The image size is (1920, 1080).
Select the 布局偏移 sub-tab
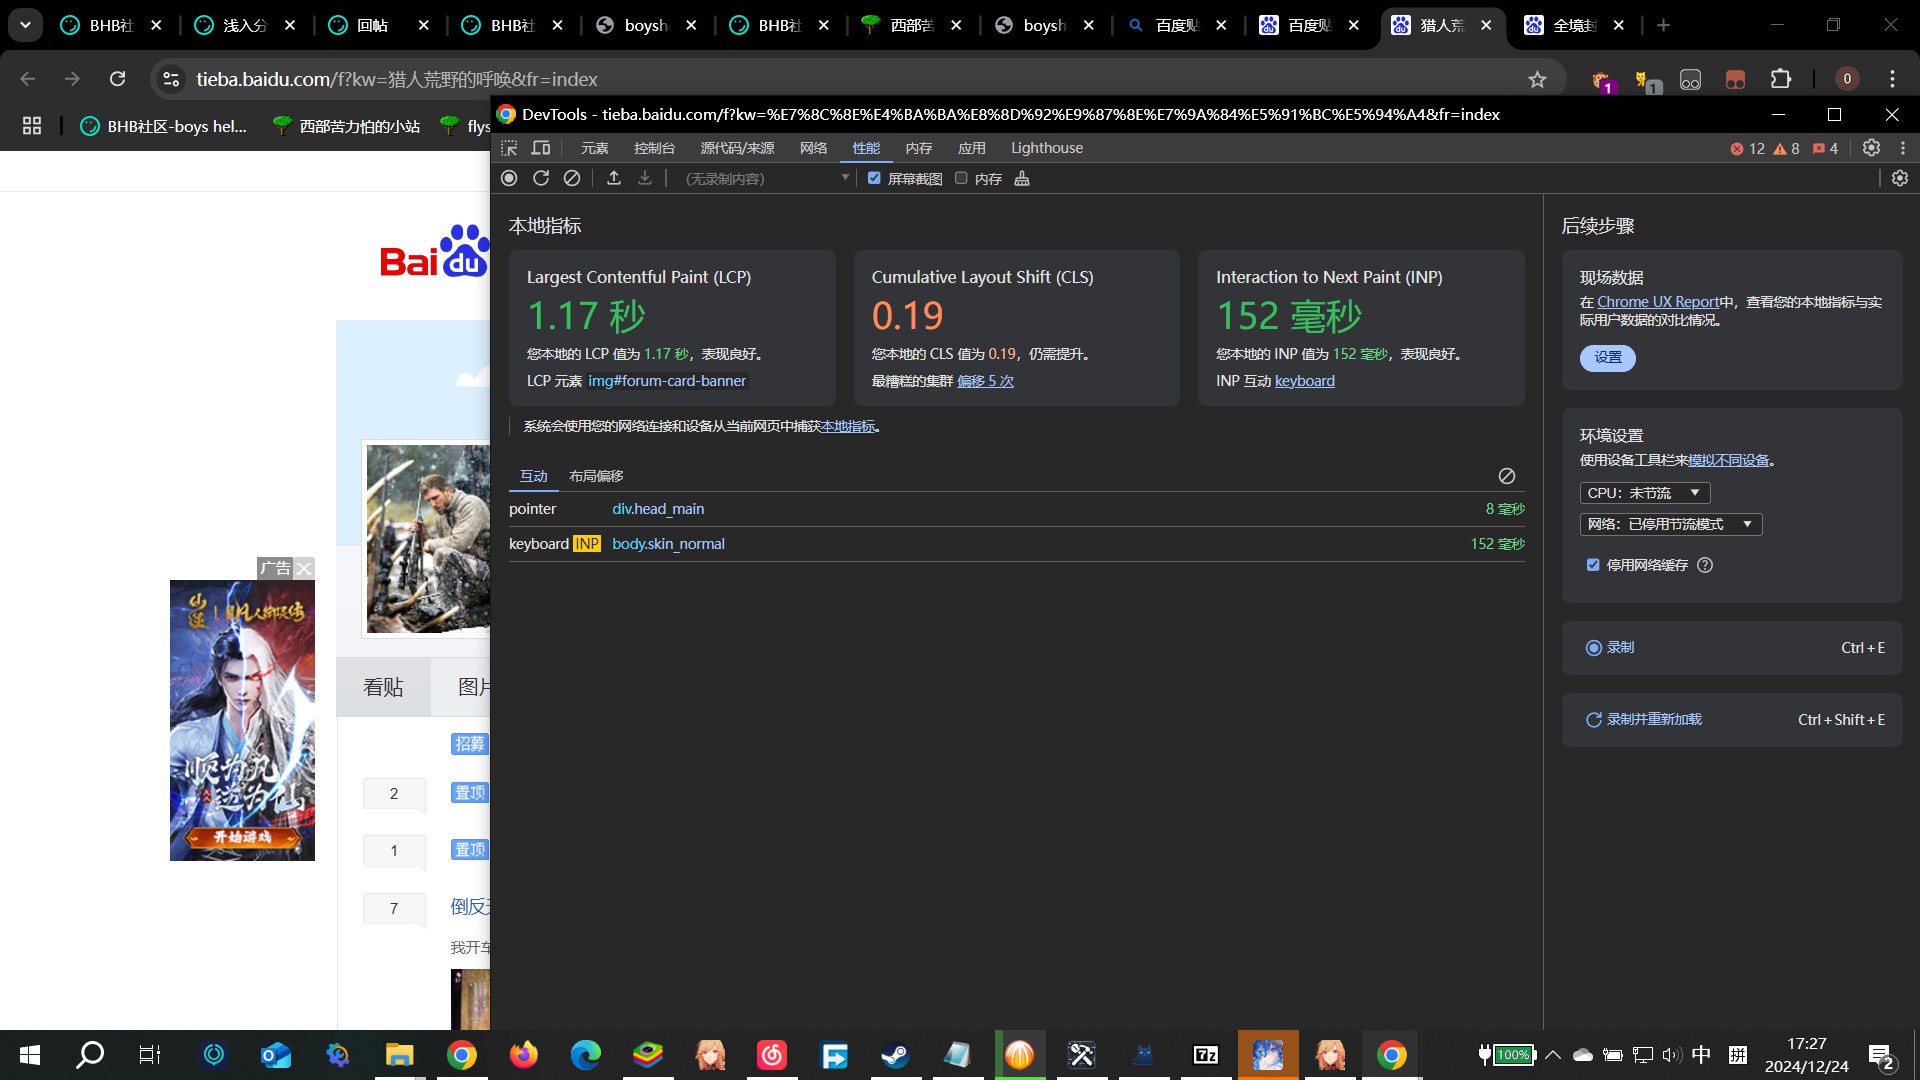click(596, 476)
